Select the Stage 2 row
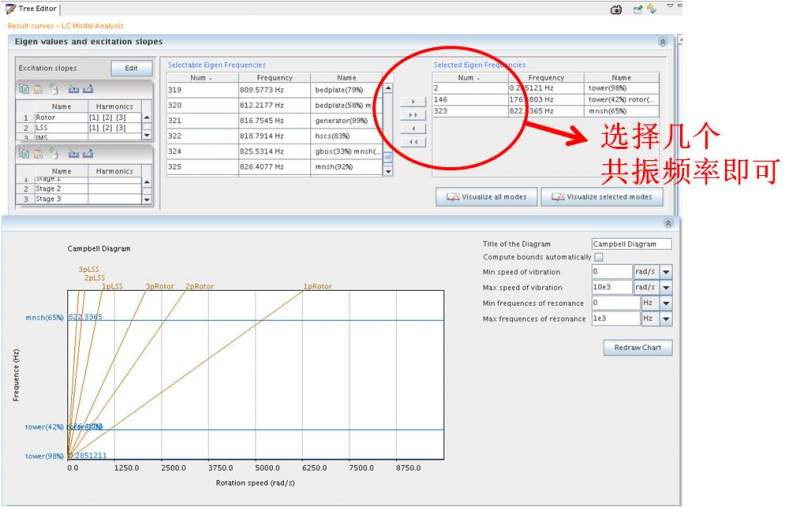This screenshot has width=800, height=507. 79,189
